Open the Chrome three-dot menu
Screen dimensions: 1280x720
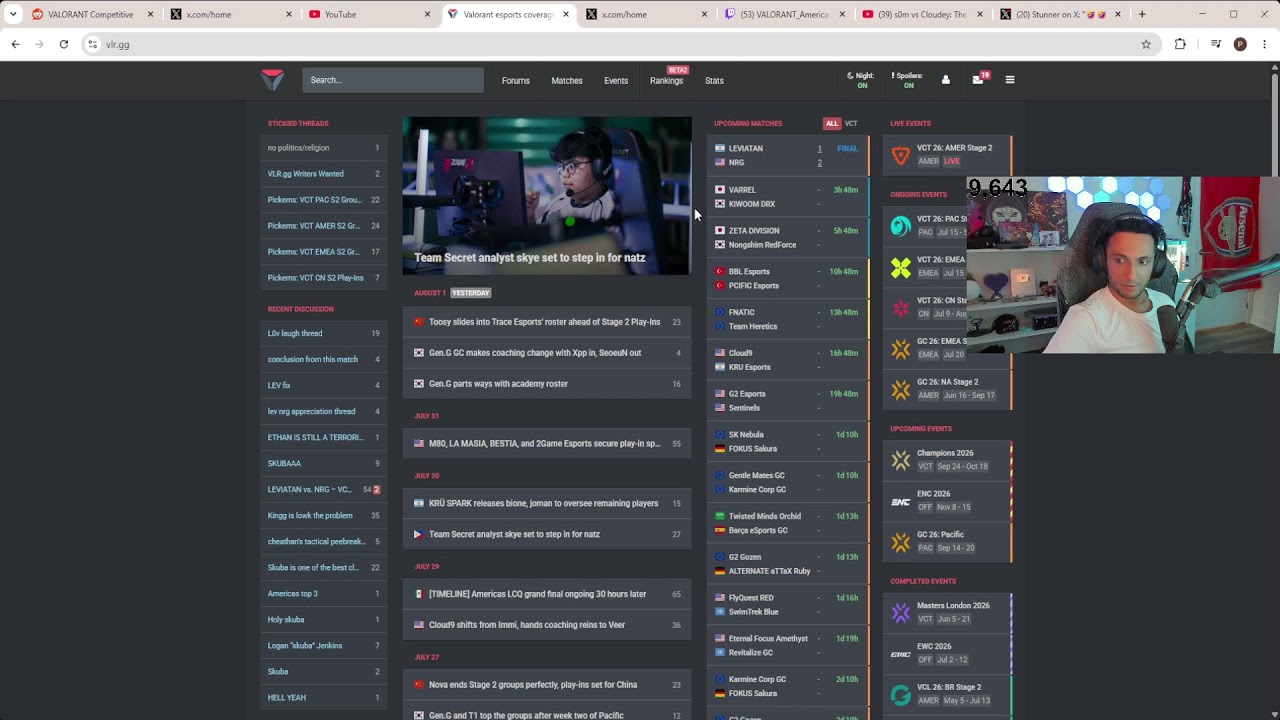pyautogui.click(x=1265, y=44)
